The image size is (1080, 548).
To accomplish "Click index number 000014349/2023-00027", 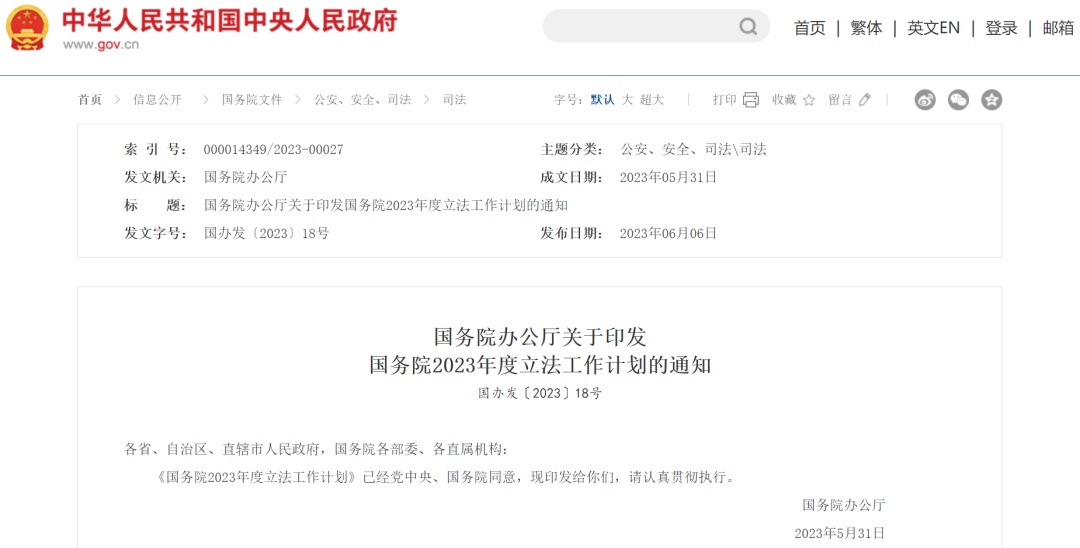I will (x=273, y=149).
